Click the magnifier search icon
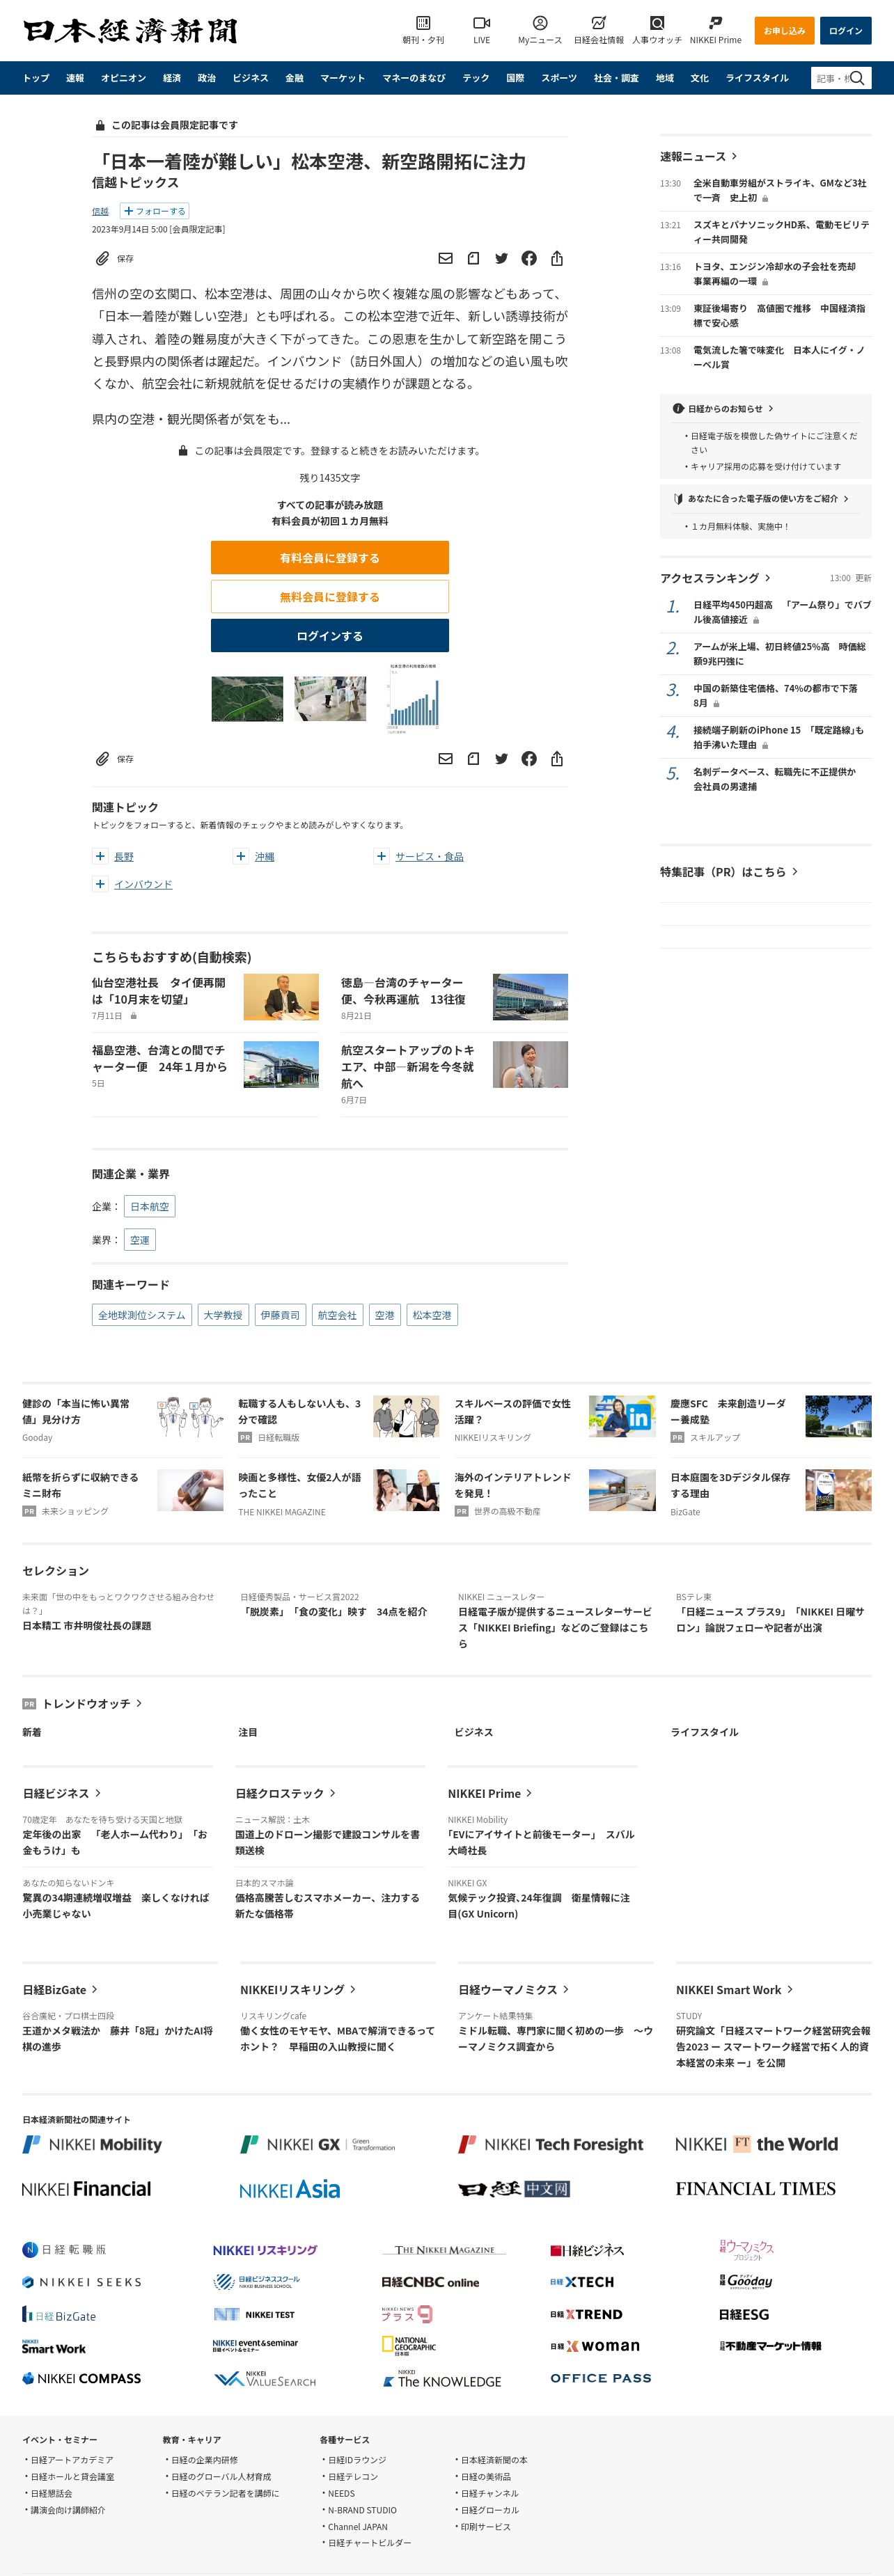The width and height of the screenshot is (894, 2576). pyautogui.click(x=857, y=78)
